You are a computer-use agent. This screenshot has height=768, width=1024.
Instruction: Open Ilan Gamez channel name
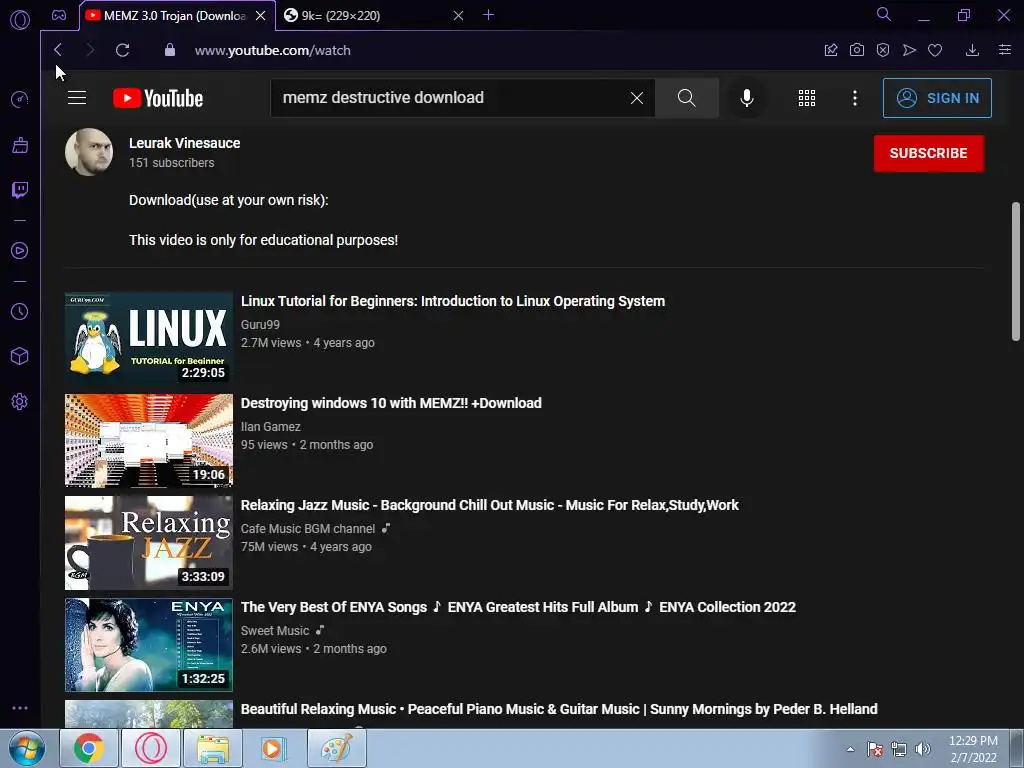[x=271, y=426]
